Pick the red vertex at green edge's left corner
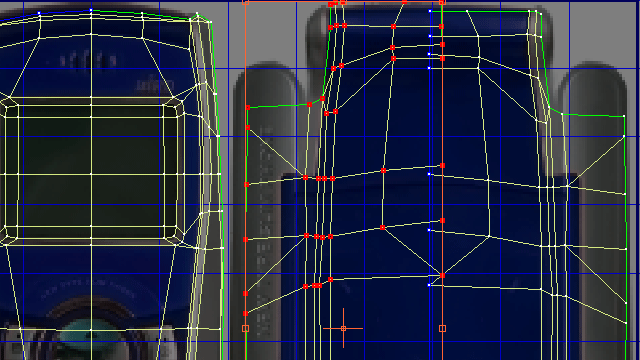Viewport: 640px width, 360px height. click(247, 108)
